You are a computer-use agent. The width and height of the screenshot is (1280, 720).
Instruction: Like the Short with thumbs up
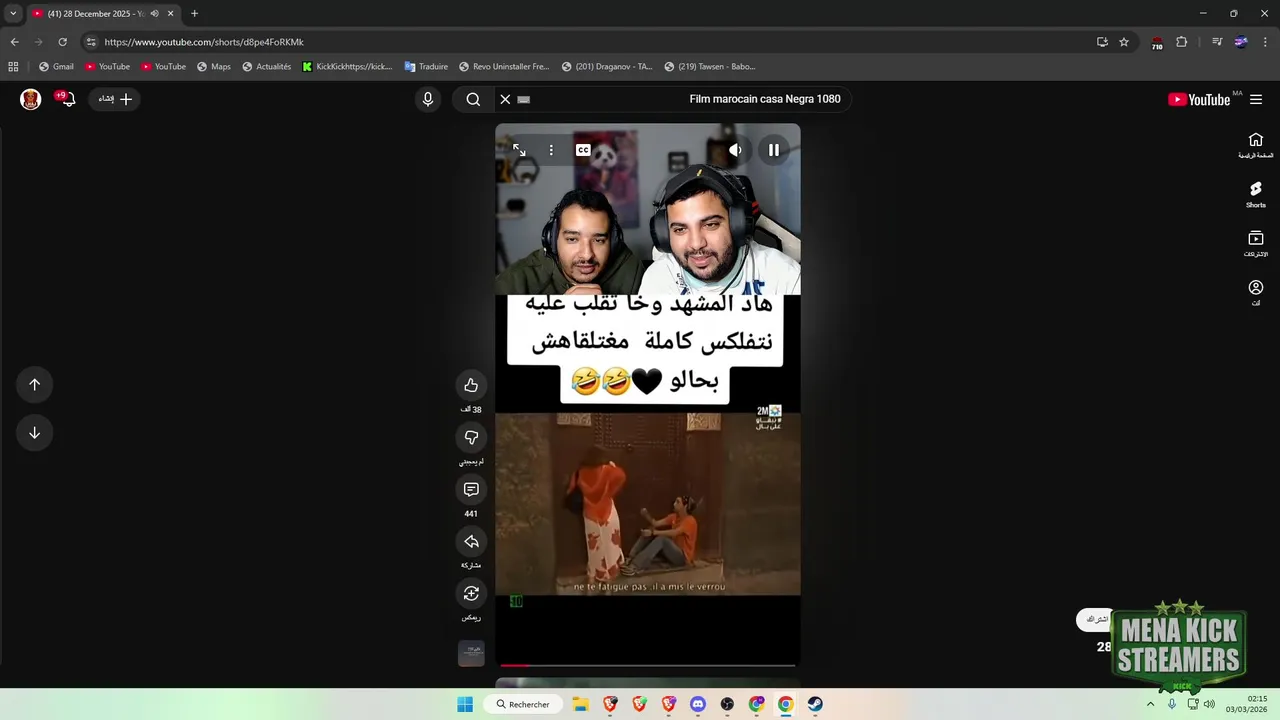click(471, 385)
